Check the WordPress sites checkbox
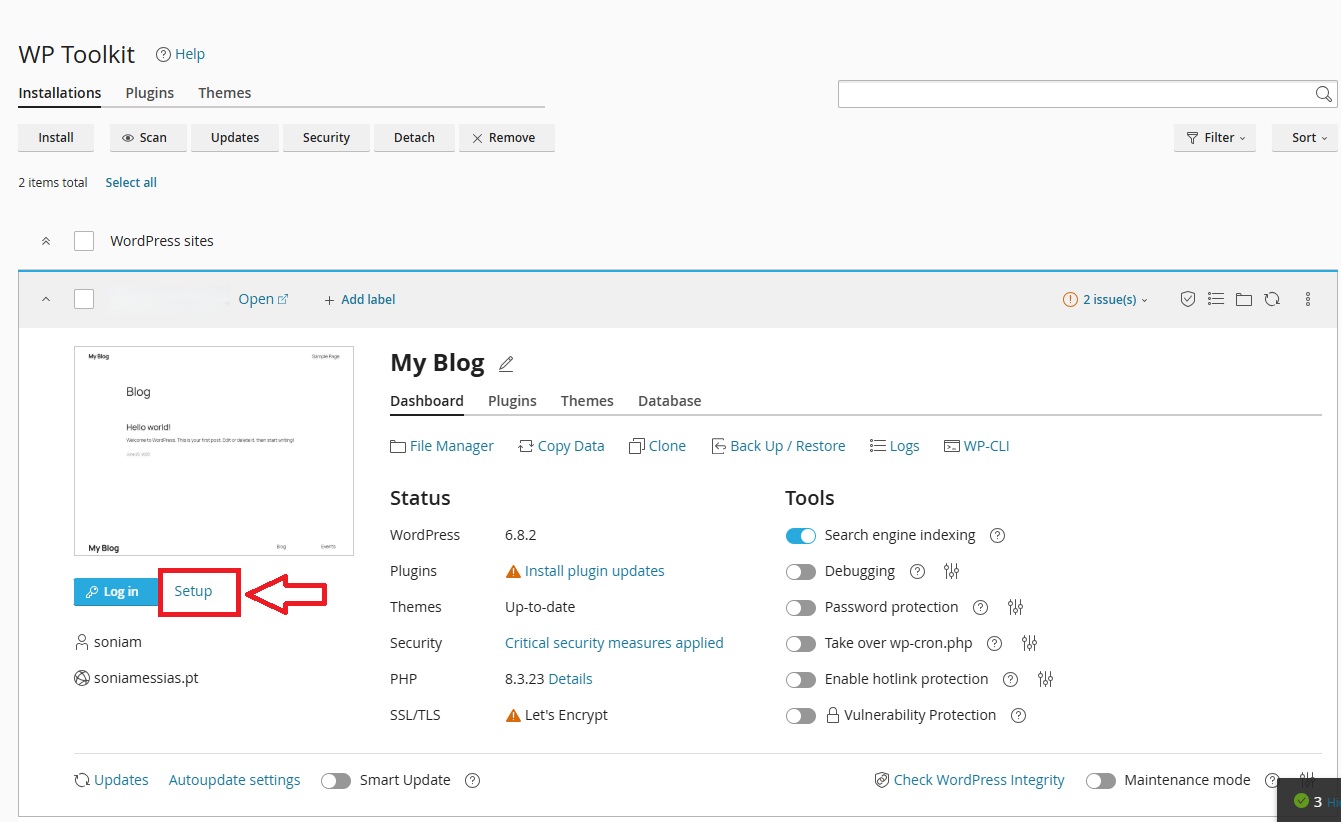The width and height of the screenshot is (1341, 822). point(84,241)
